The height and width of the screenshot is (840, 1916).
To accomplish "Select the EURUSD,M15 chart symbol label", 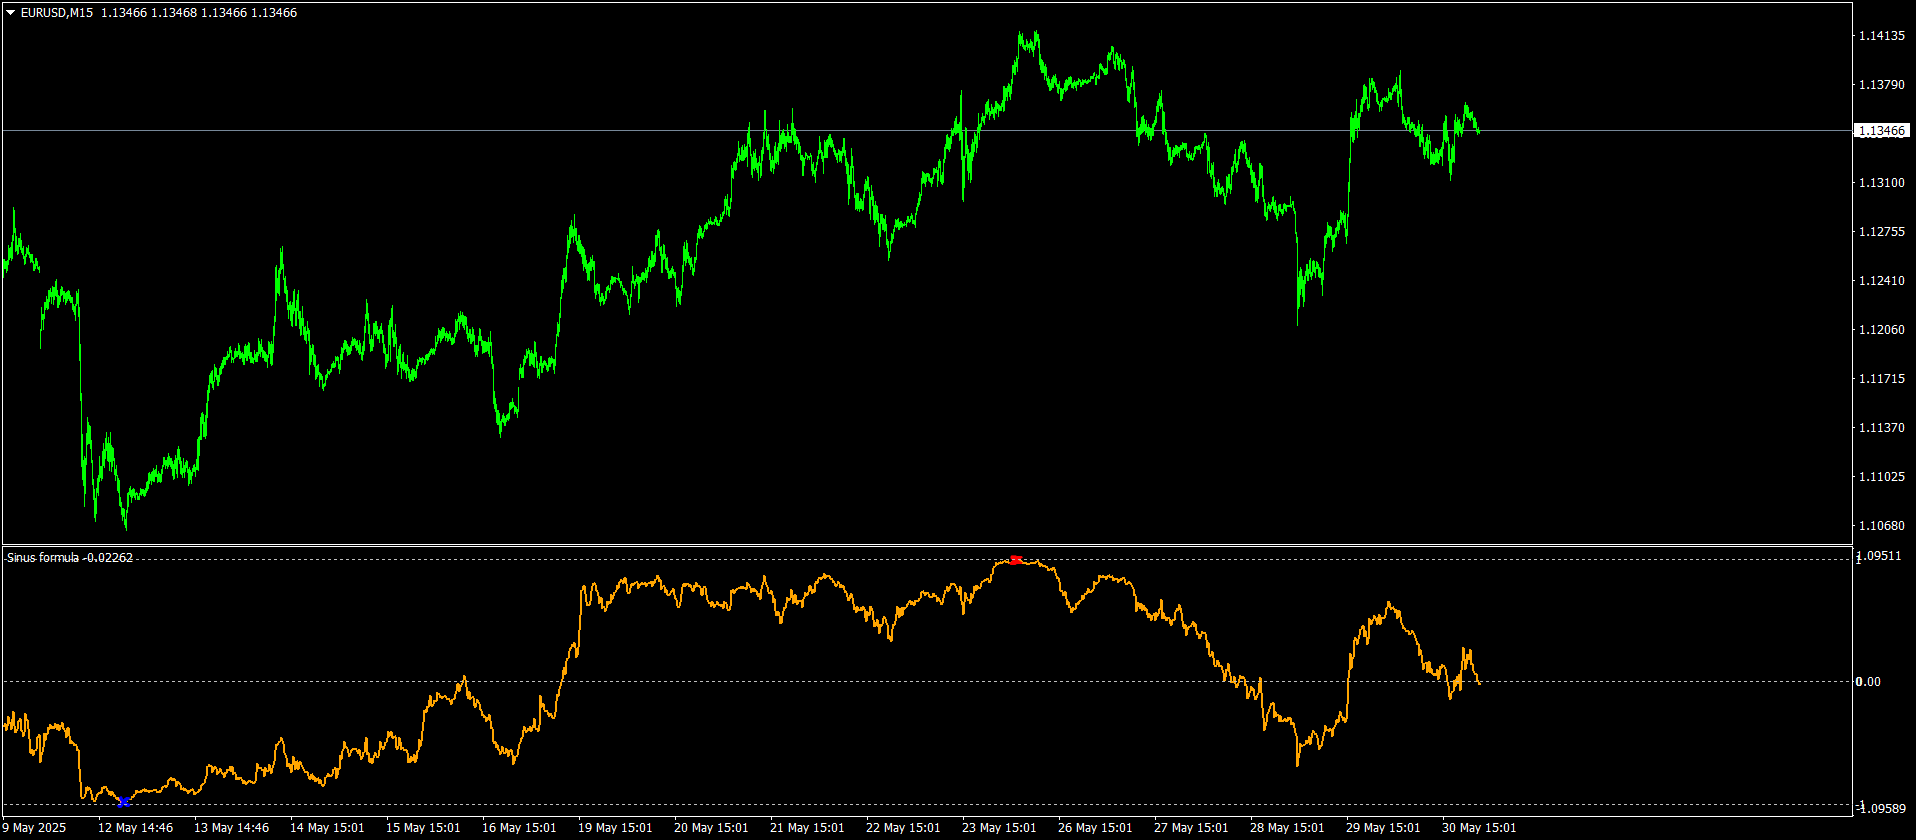I will [58, 13].
